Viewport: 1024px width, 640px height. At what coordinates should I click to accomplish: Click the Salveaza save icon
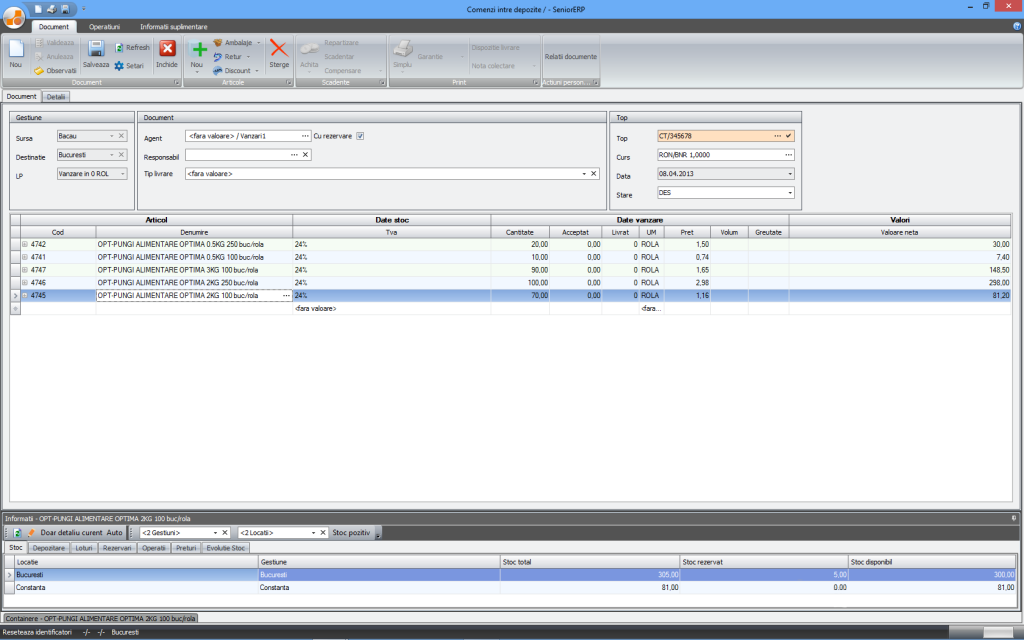(x=96, y=49)
